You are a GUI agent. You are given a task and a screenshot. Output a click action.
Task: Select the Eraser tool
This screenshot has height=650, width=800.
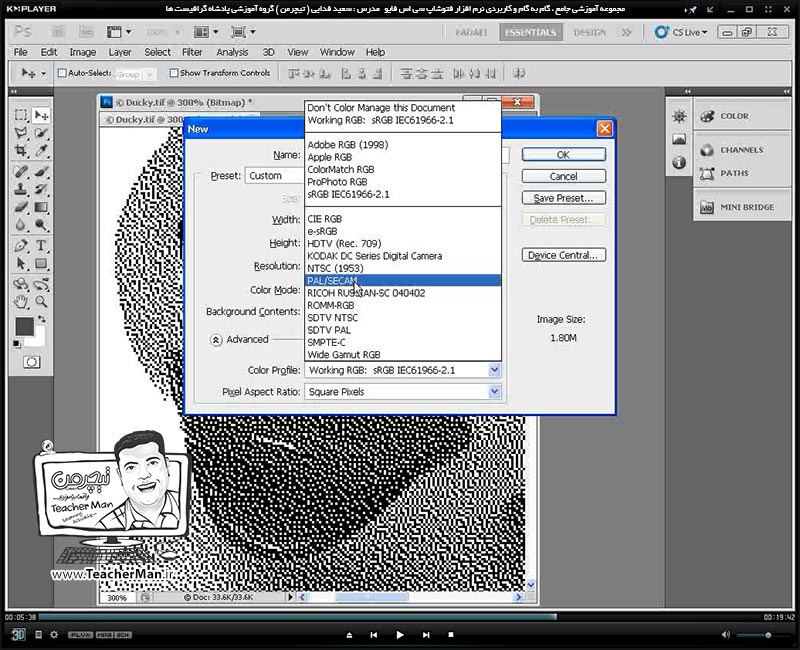20,207
